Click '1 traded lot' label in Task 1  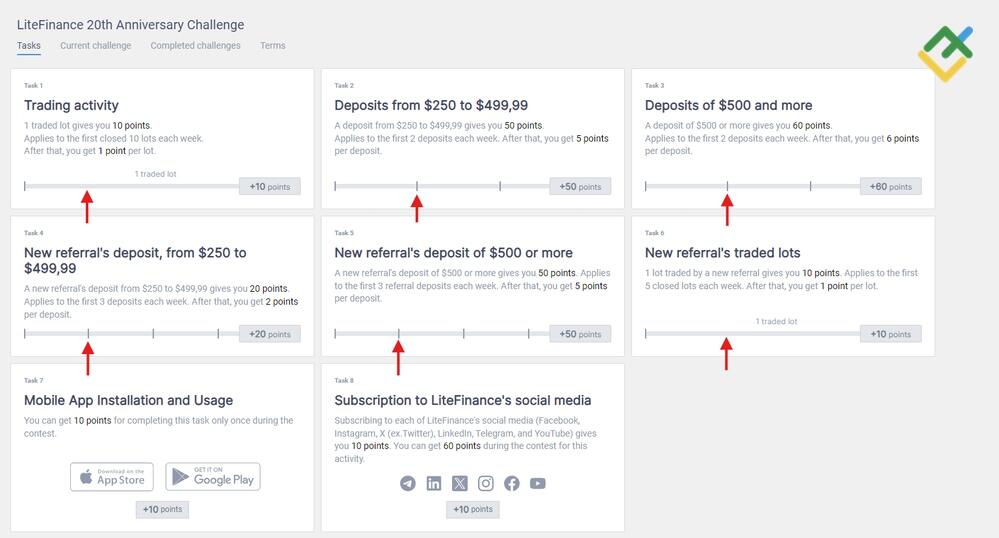click(x=155, y=174)
